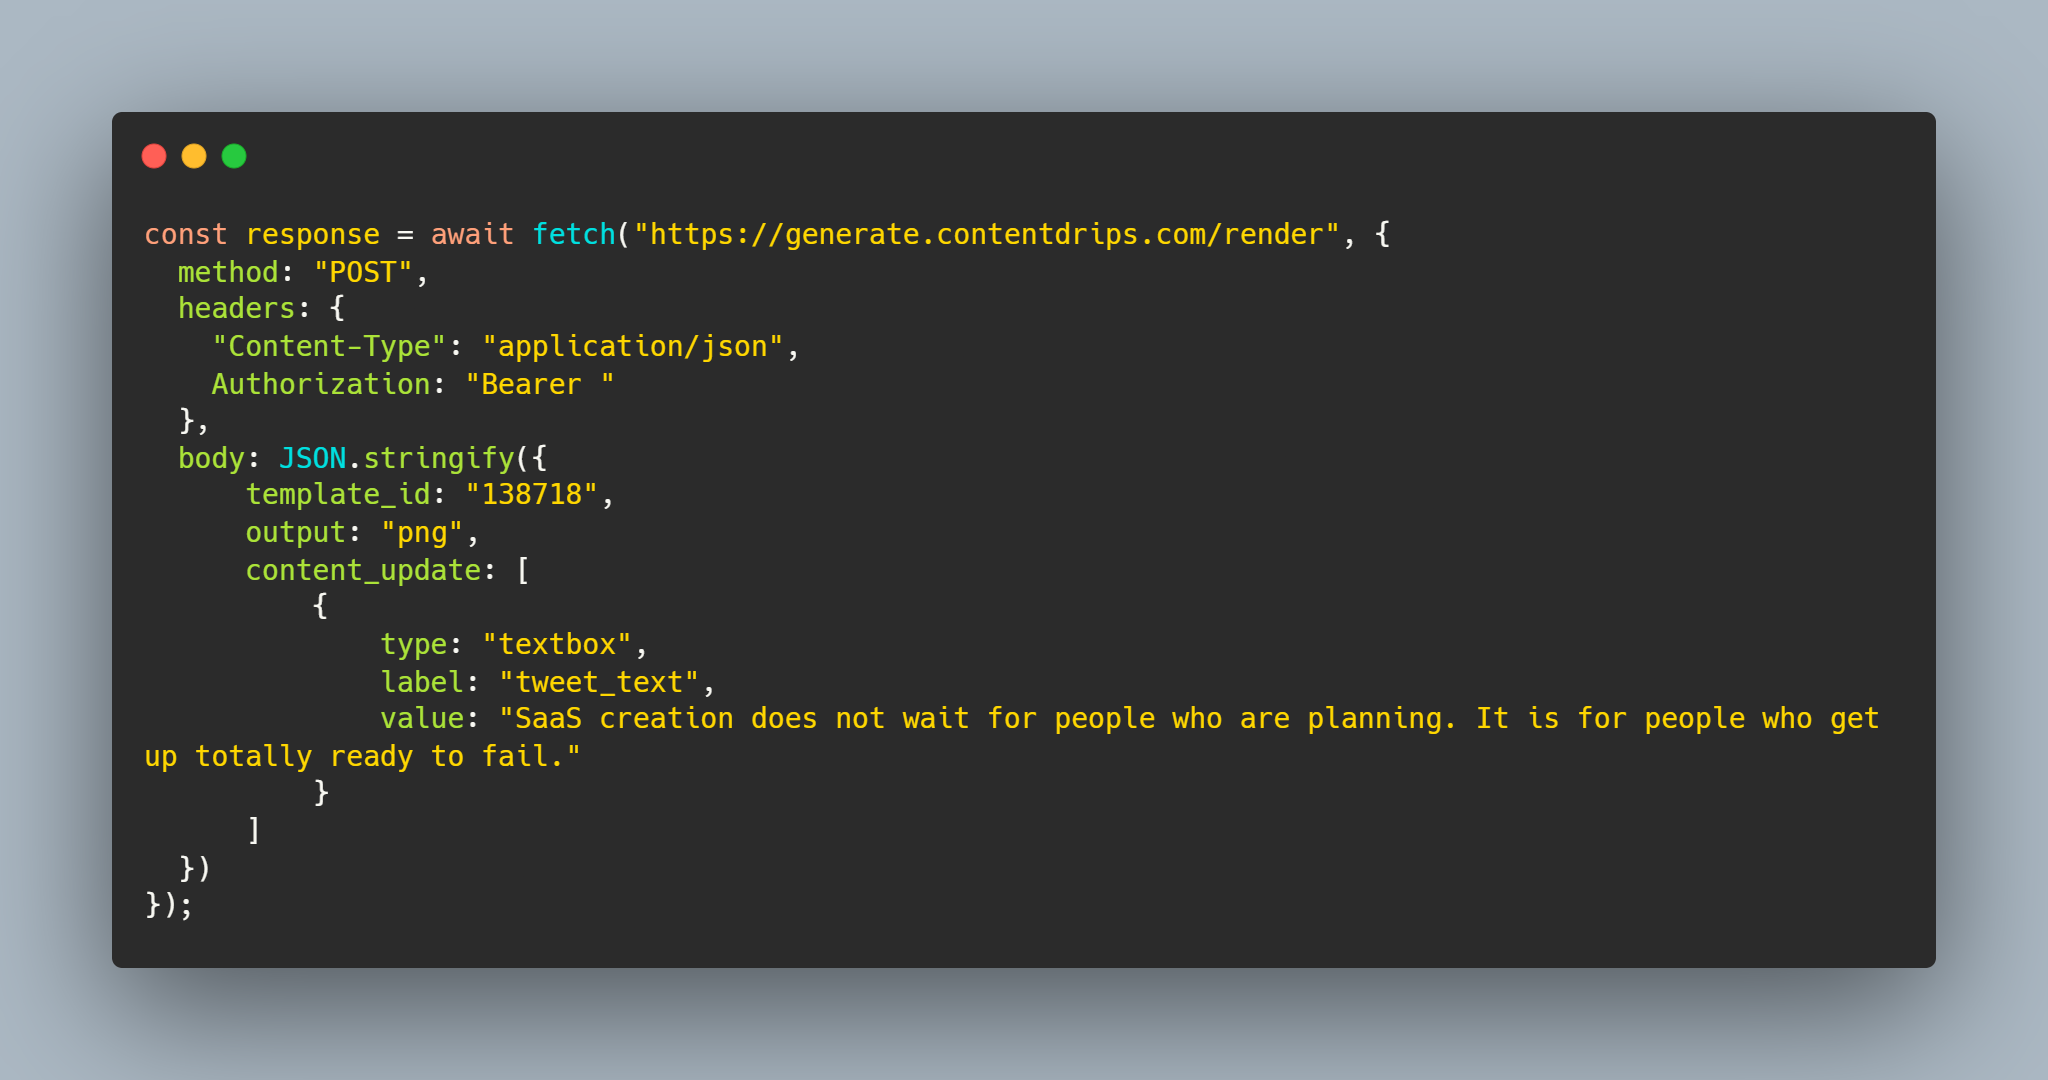This screenshot has width=2048, height=1080.
Task: Click the "png" output value
Action: [x=422, y=532]
